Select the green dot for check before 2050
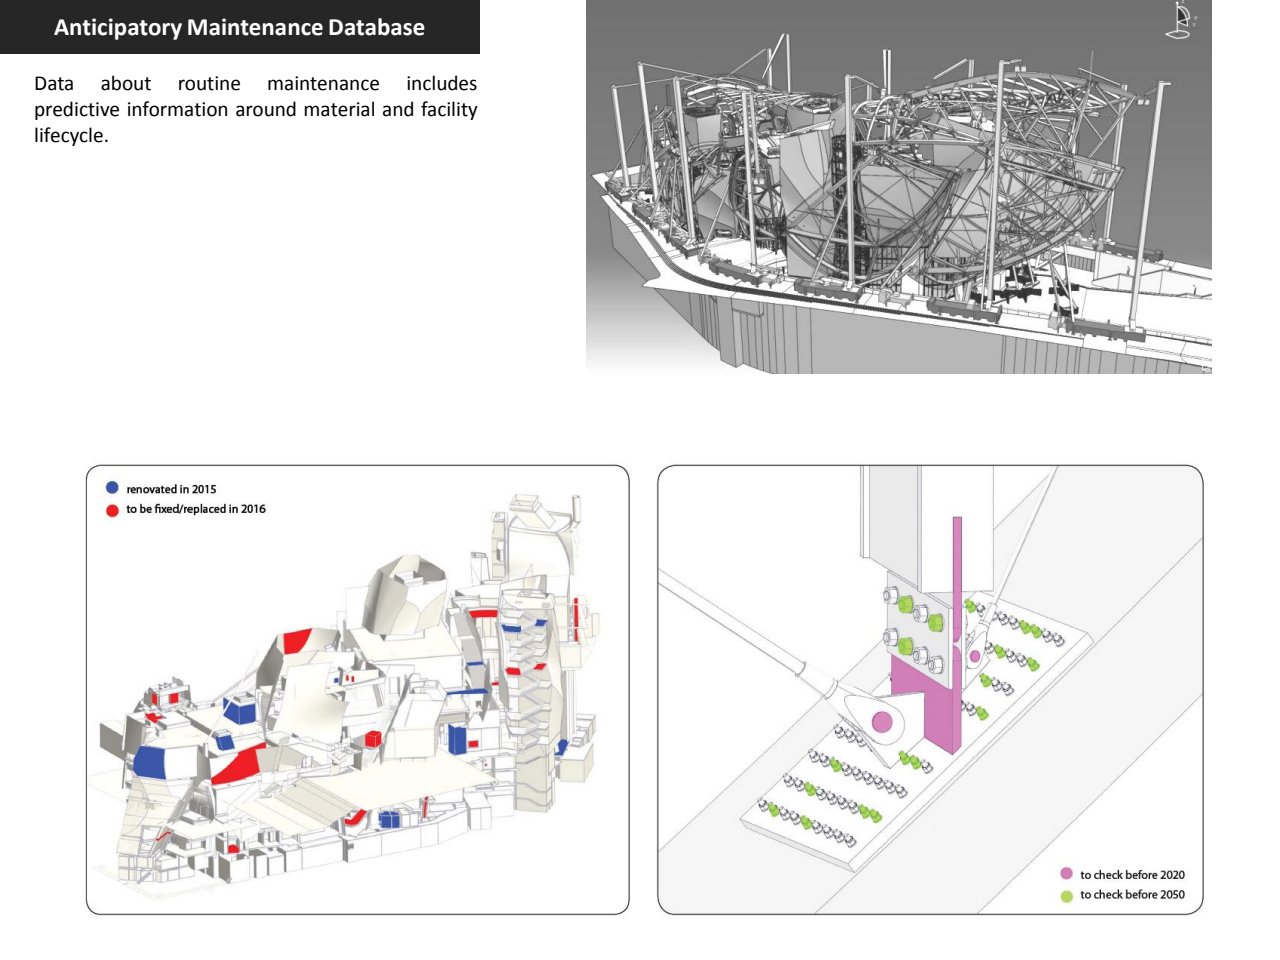Image resolution: width=1280 pixels, height=960 pixels. coord(1066,895)
